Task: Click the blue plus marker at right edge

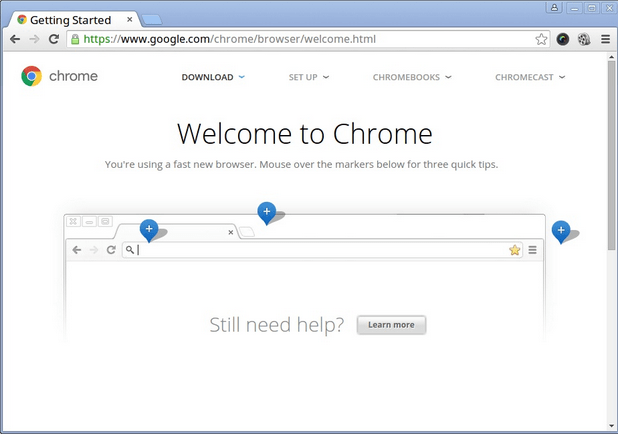Action: click(x=561, y=231)
